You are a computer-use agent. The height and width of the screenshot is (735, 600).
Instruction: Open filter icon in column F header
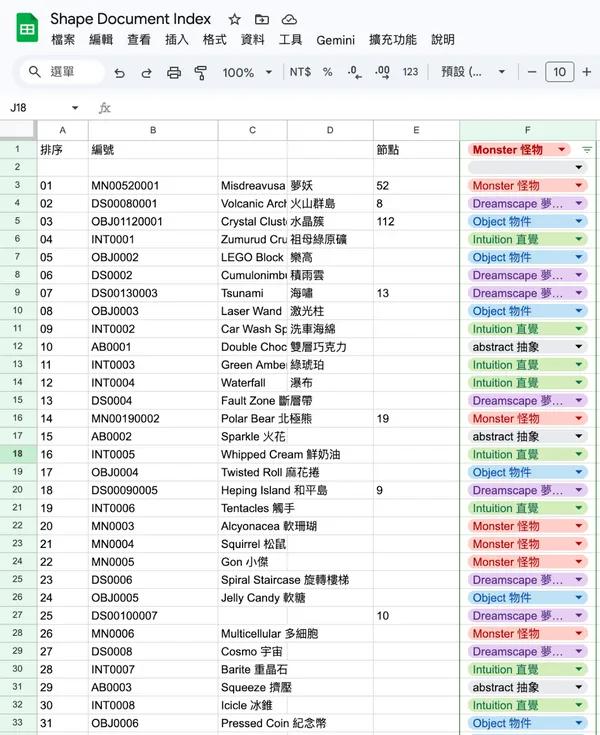[x=587, y=150]
